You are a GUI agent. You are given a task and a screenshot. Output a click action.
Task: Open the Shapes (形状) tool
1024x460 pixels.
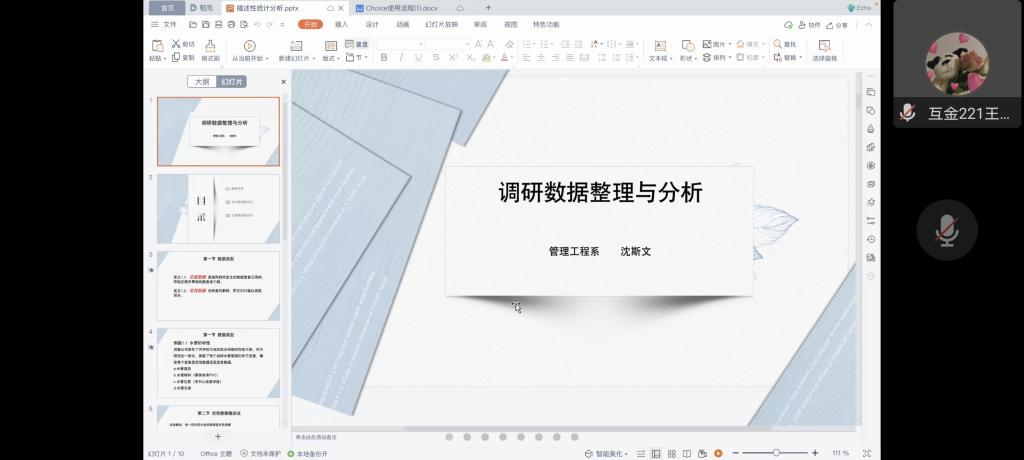pos(687,46)
